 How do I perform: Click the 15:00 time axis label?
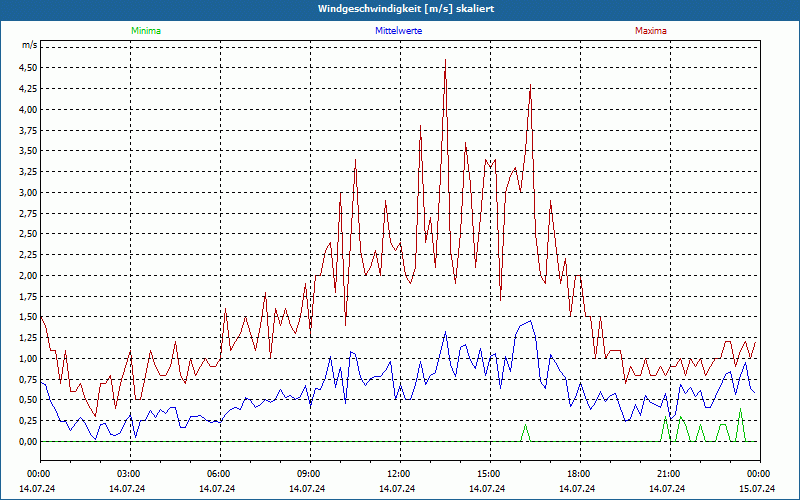(489, 474)
